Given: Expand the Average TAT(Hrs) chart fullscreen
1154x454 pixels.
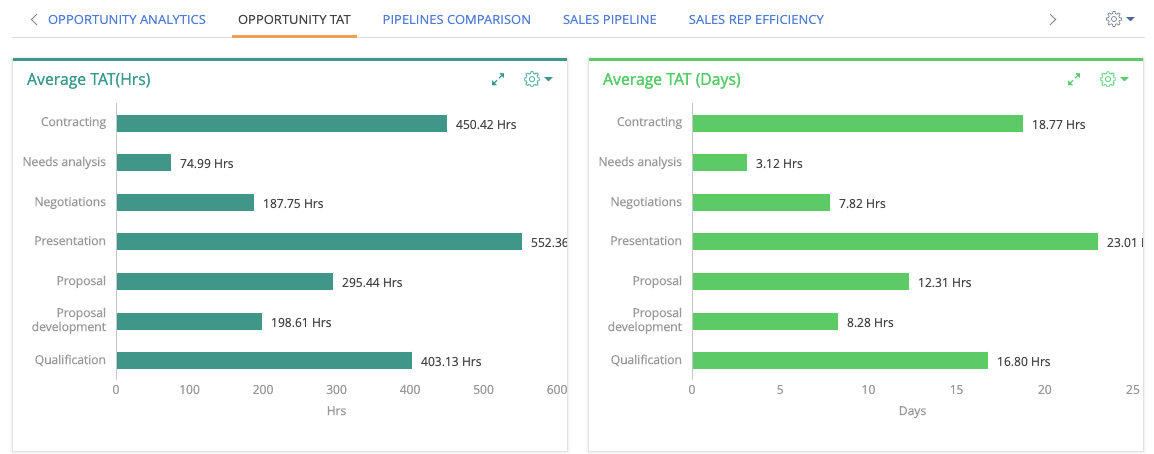Looking at the screenshot, I should point(498,80).
